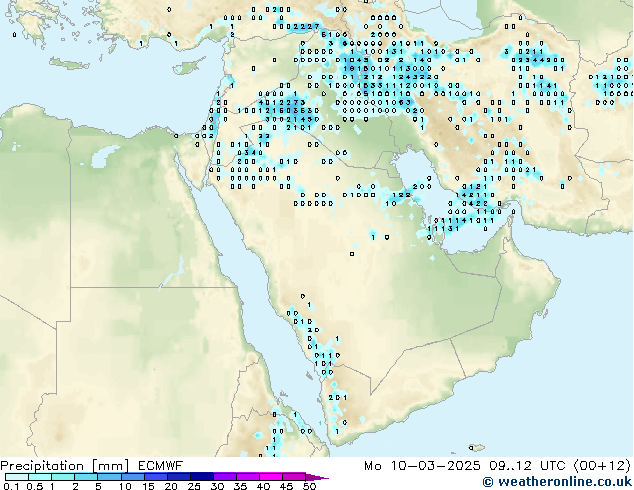Click the 2–5 mm legend swatch
The height and width of the screenshot is (490, 634).
pos(86,477)
